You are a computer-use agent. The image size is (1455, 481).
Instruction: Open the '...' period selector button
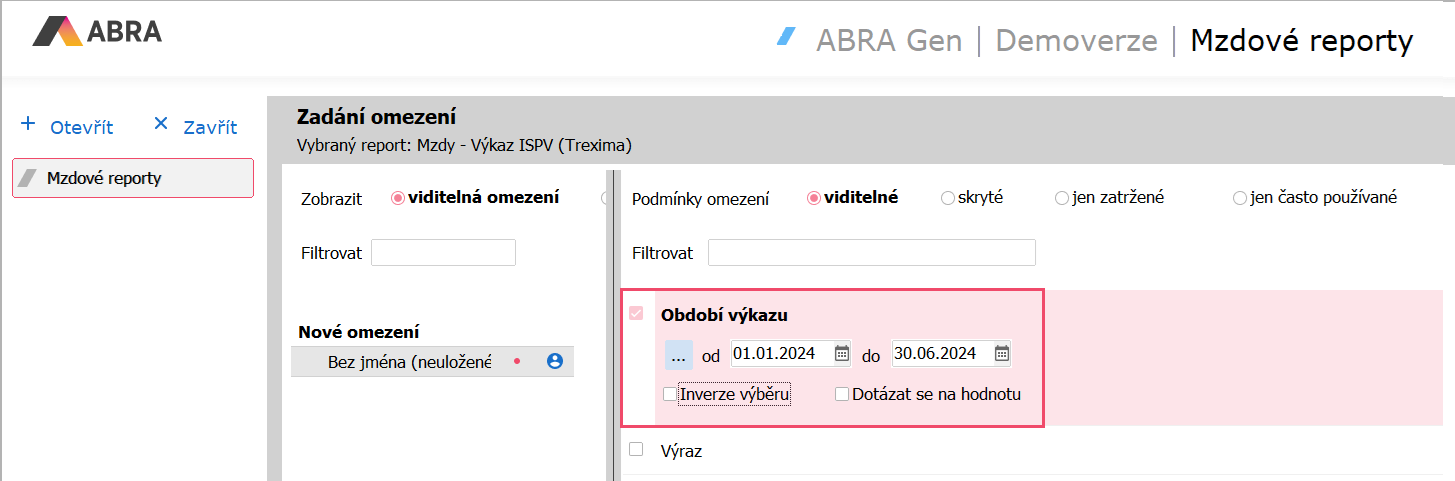pyautogui.click(x=678, y=354)
